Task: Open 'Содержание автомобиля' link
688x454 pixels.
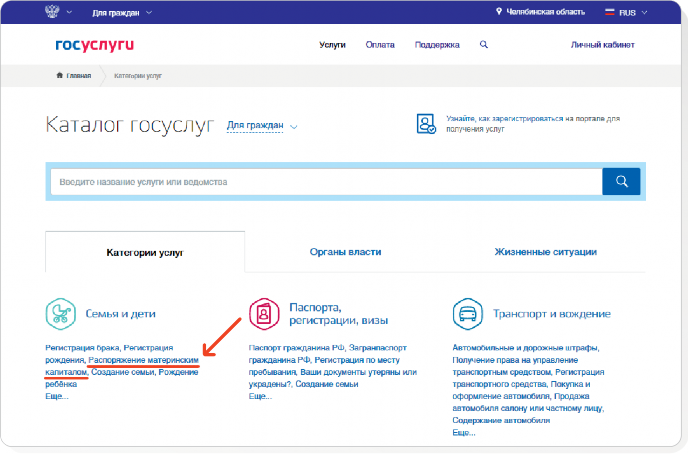Action: coord(501,420)
